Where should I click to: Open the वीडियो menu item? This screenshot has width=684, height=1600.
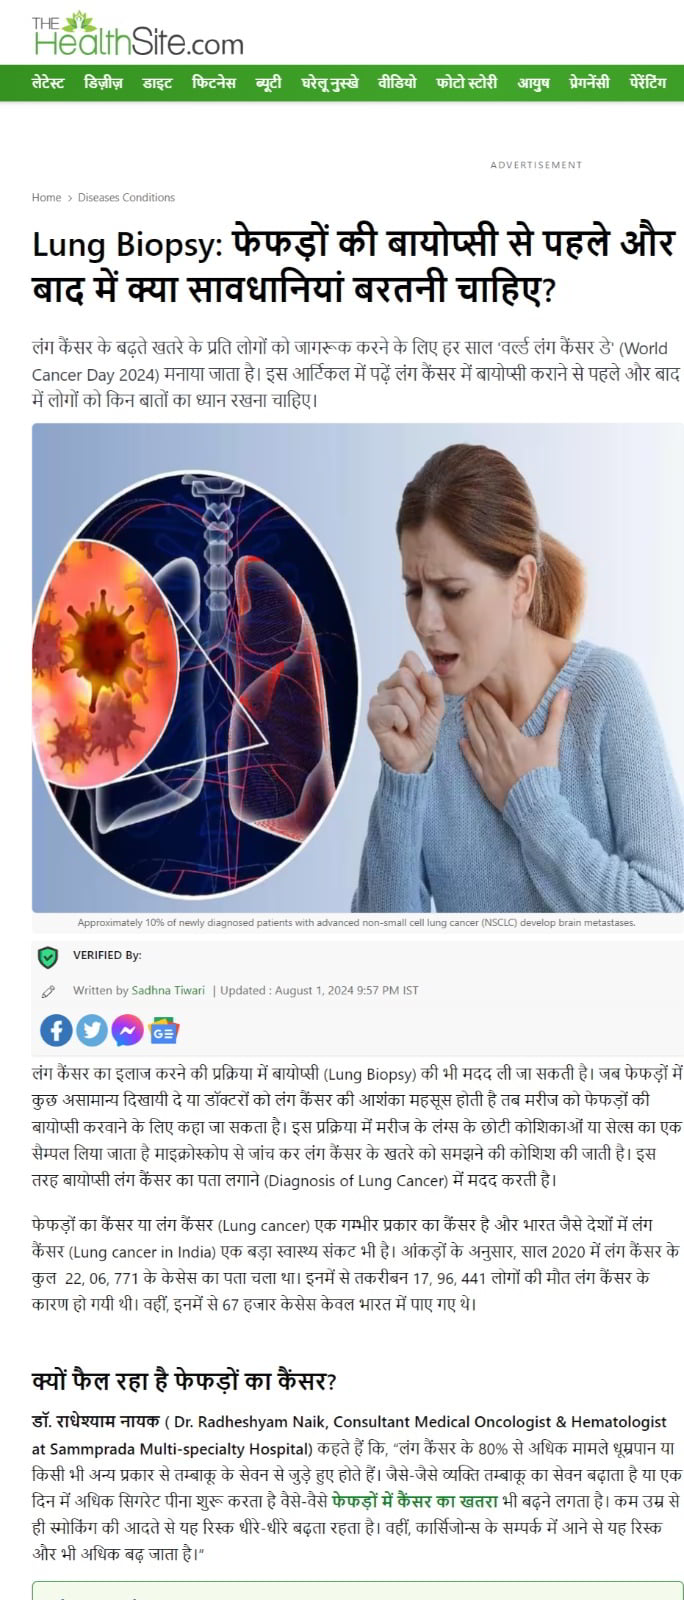coord(398,83)
